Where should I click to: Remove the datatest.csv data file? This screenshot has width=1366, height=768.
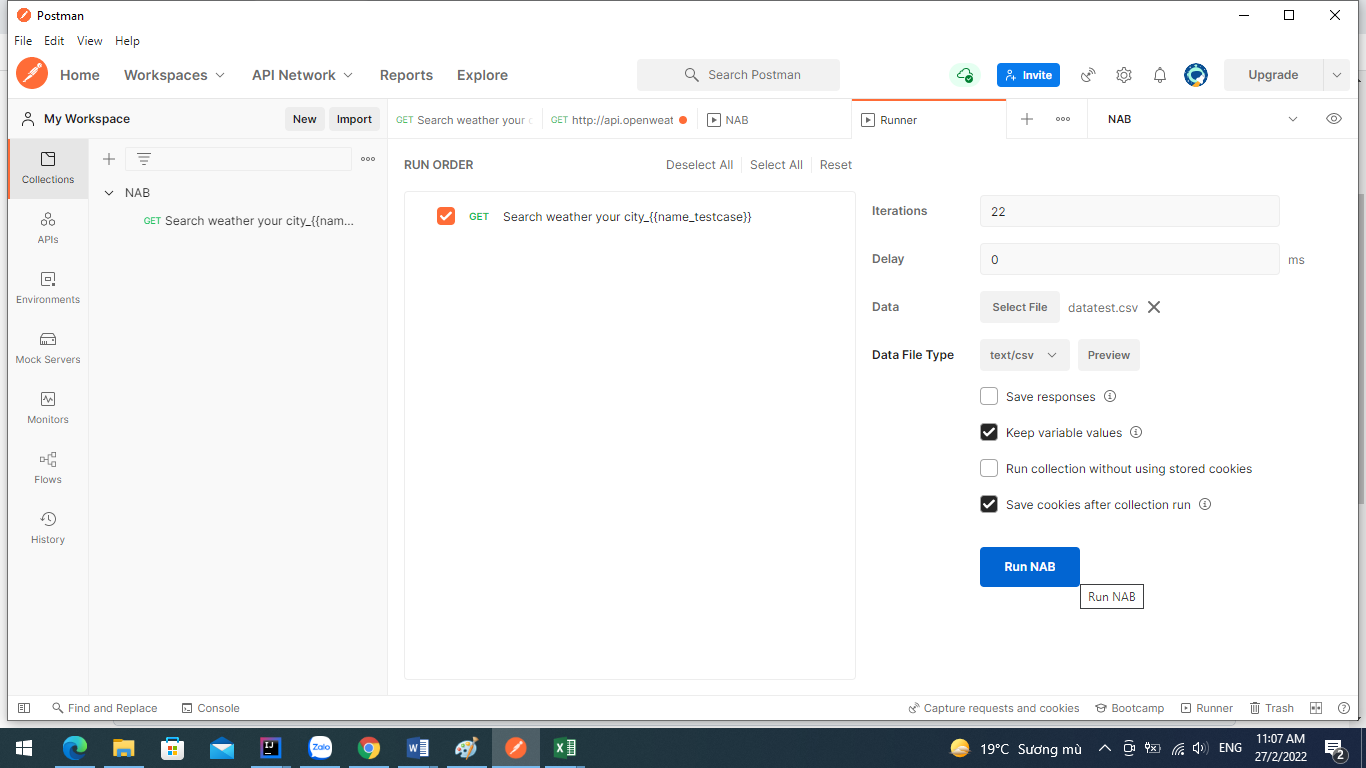pyautogui.click(x=1154, y=307)
